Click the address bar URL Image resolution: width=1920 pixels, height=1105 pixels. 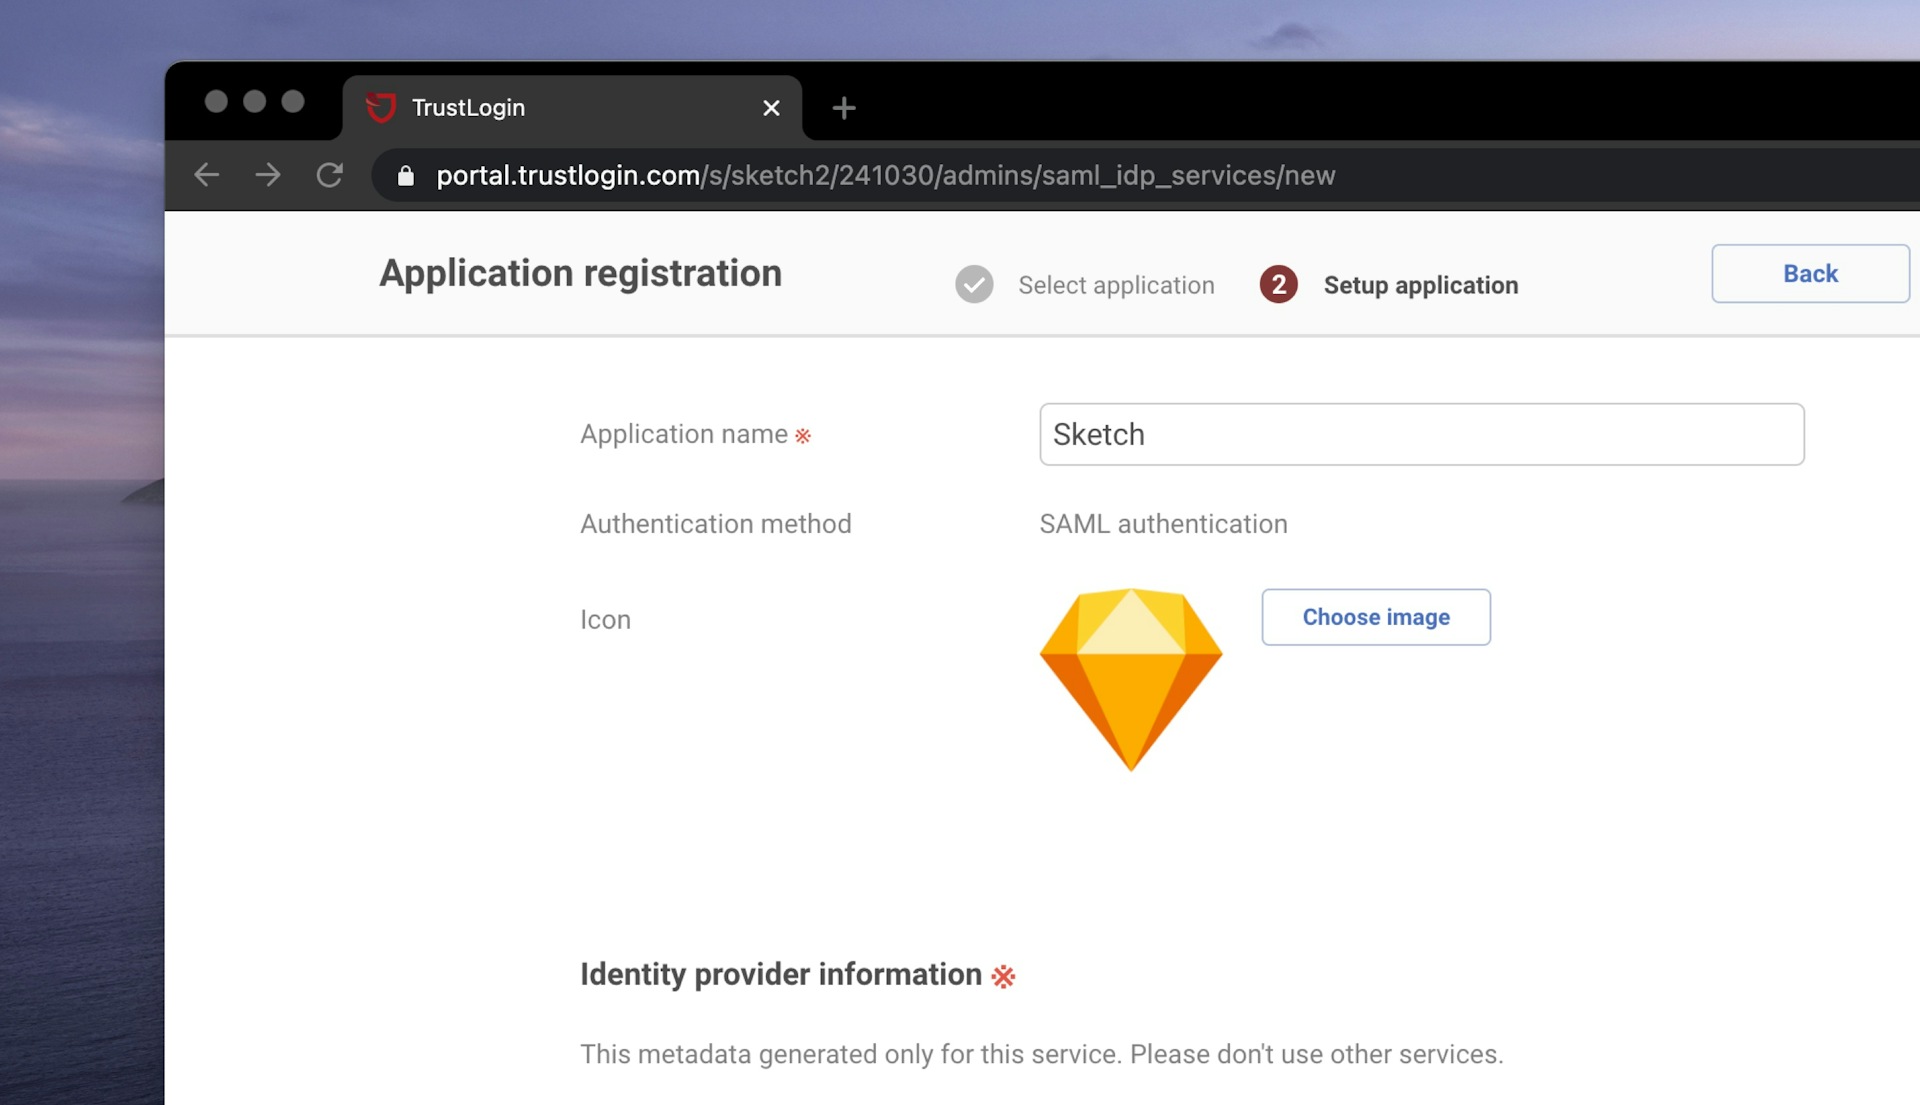(x=884, y=175)
